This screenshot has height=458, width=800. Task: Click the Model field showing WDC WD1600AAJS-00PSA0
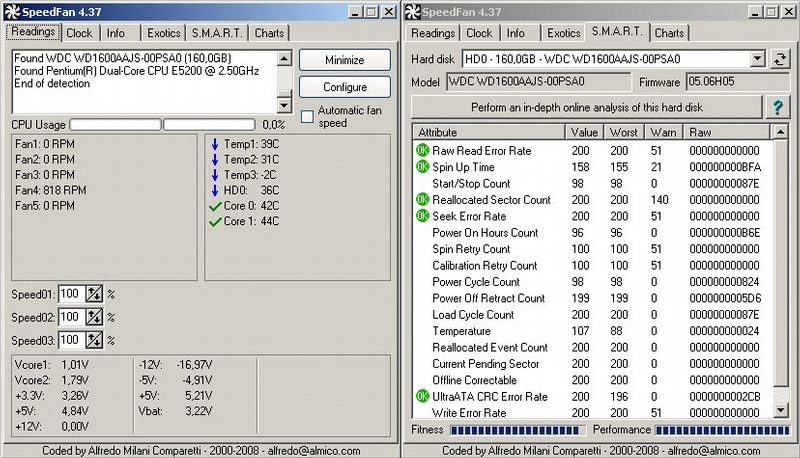click(x=539, y=82)
